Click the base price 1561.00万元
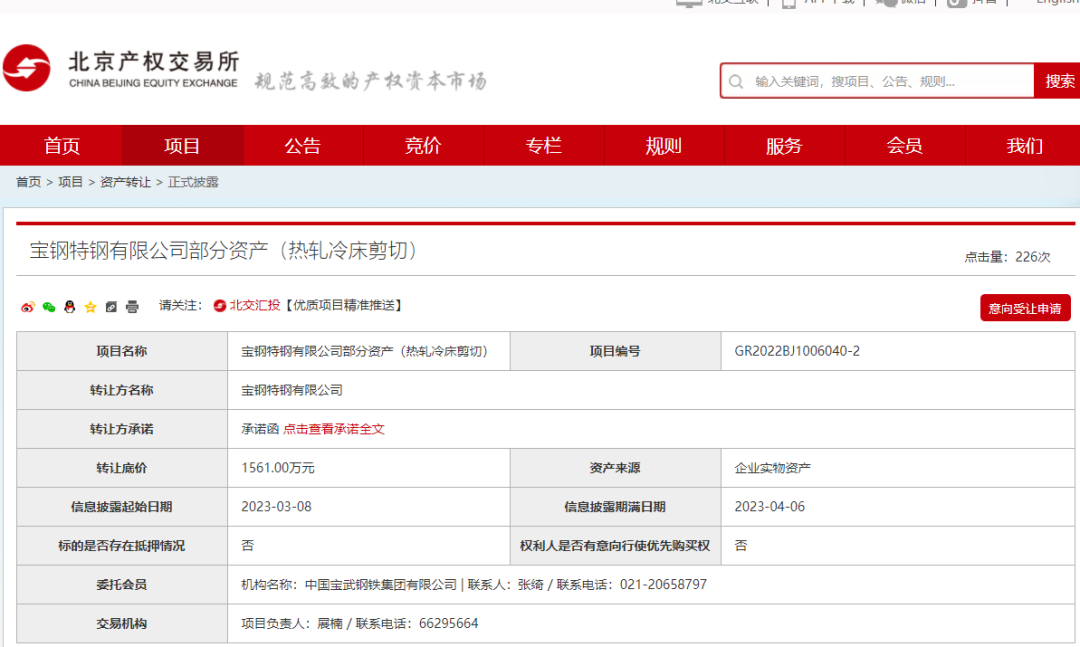1080x647 pixels. pos(278,468)
